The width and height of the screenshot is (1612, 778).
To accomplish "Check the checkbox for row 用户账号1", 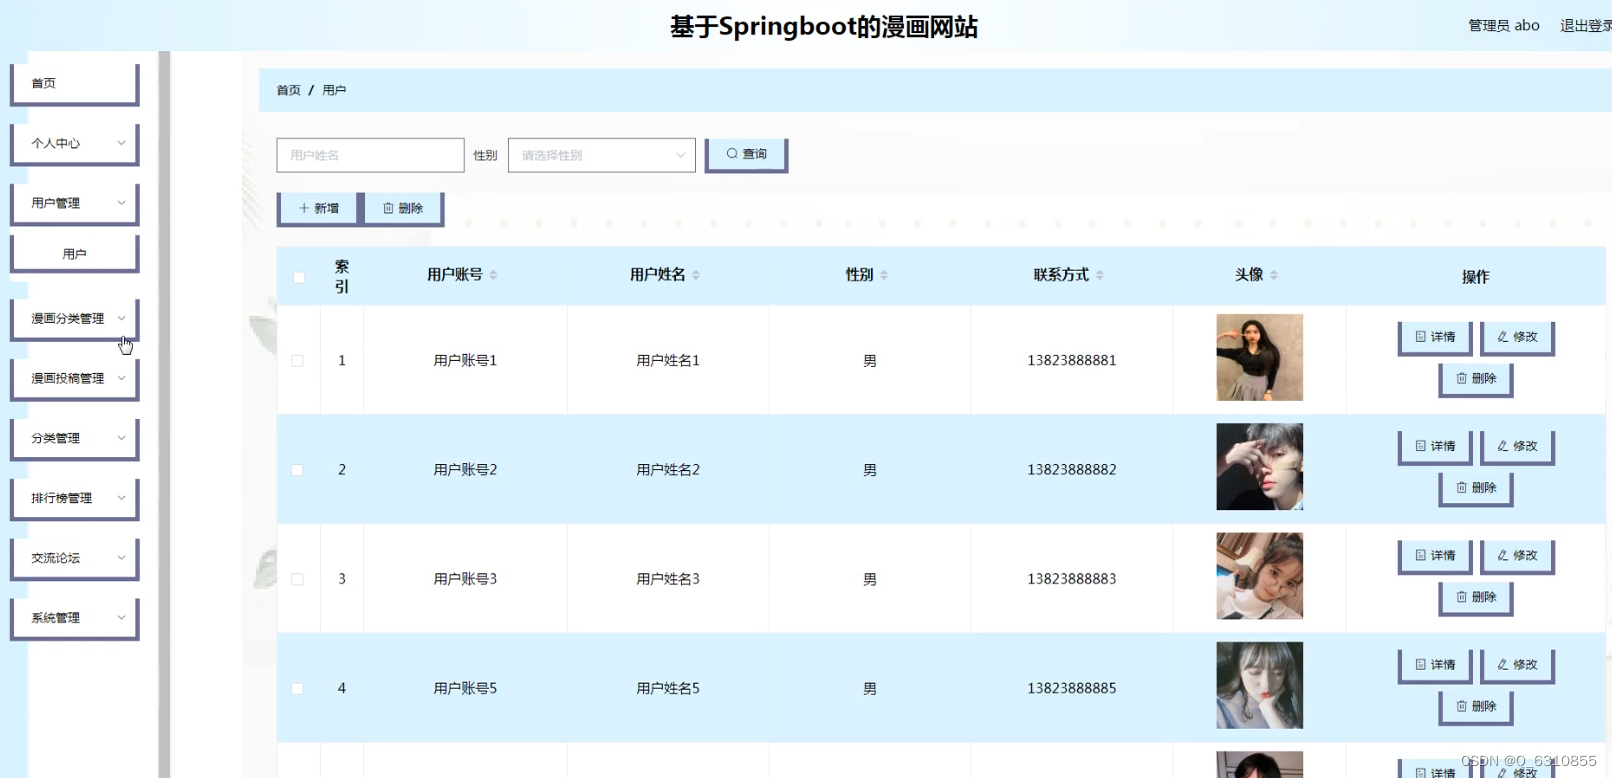I will (297, 361).
